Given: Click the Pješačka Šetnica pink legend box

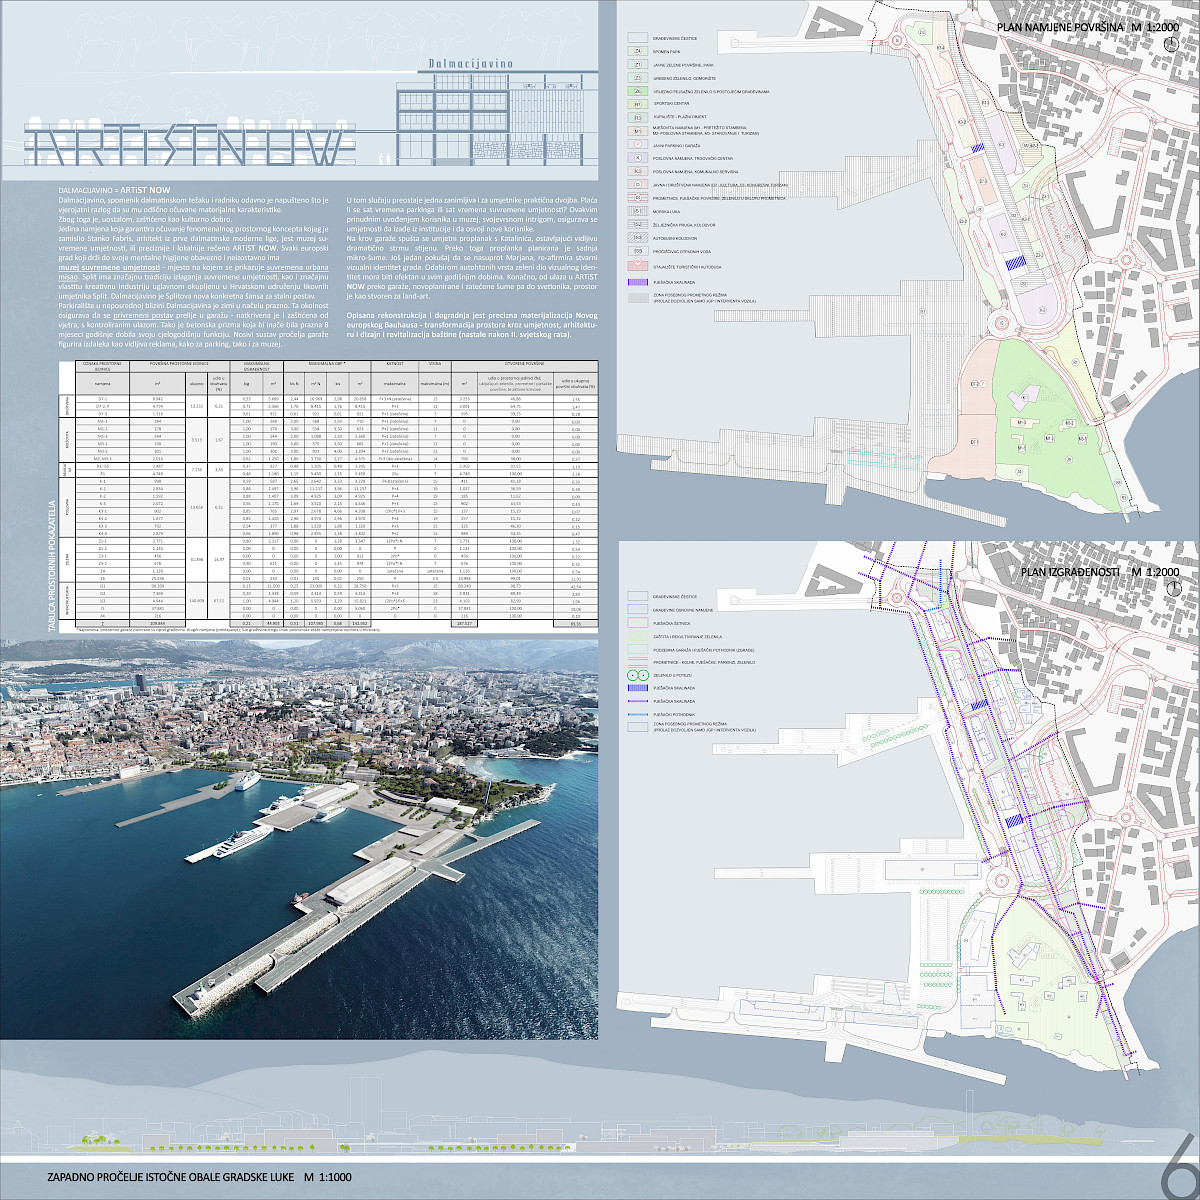Looking at the screenshot, I should 637,621.
